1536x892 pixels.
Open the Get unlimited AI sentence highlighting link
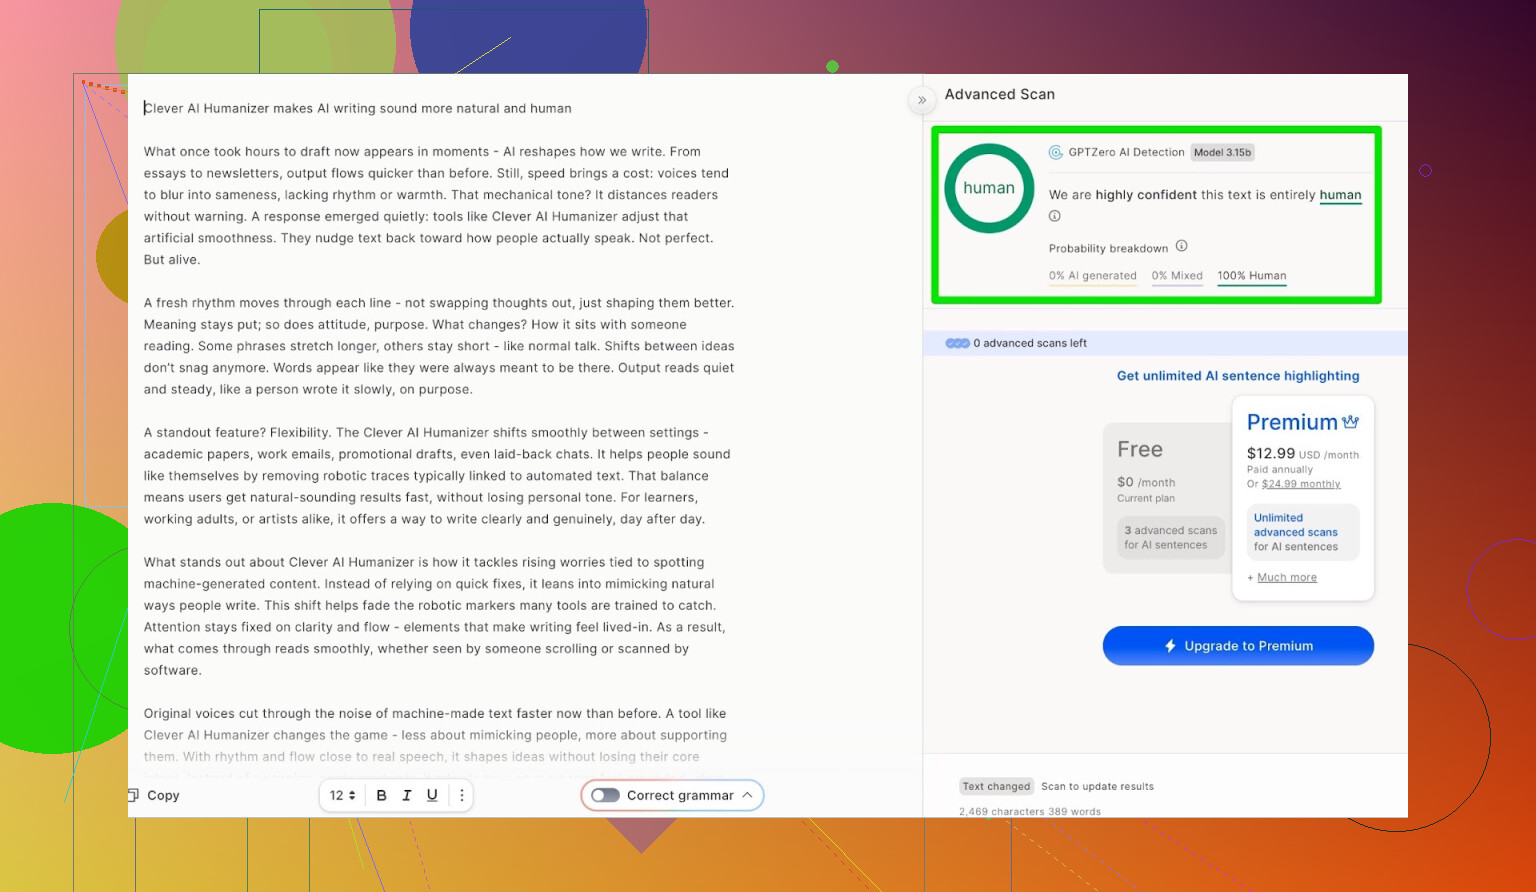[x=1238, y=376]
